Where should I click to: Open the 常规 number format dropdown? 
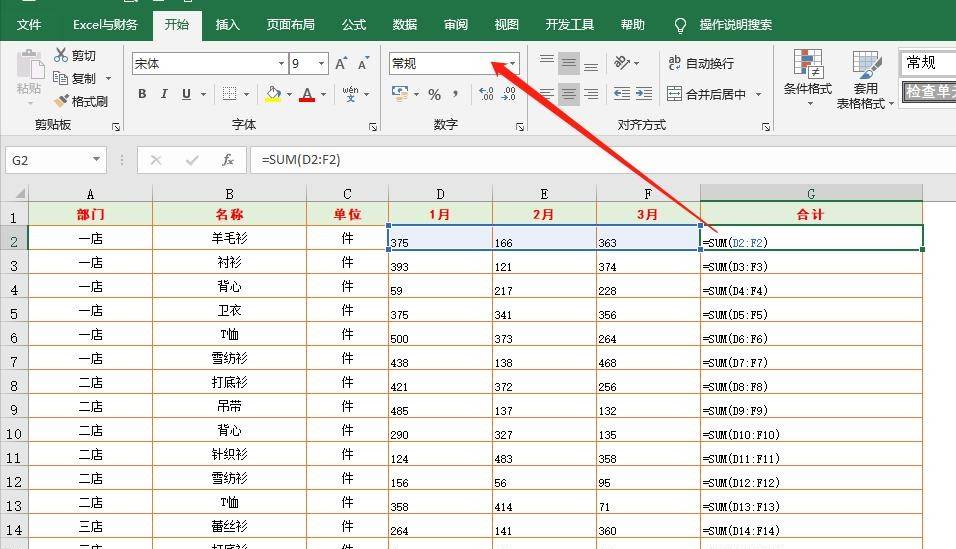[512, 63]
